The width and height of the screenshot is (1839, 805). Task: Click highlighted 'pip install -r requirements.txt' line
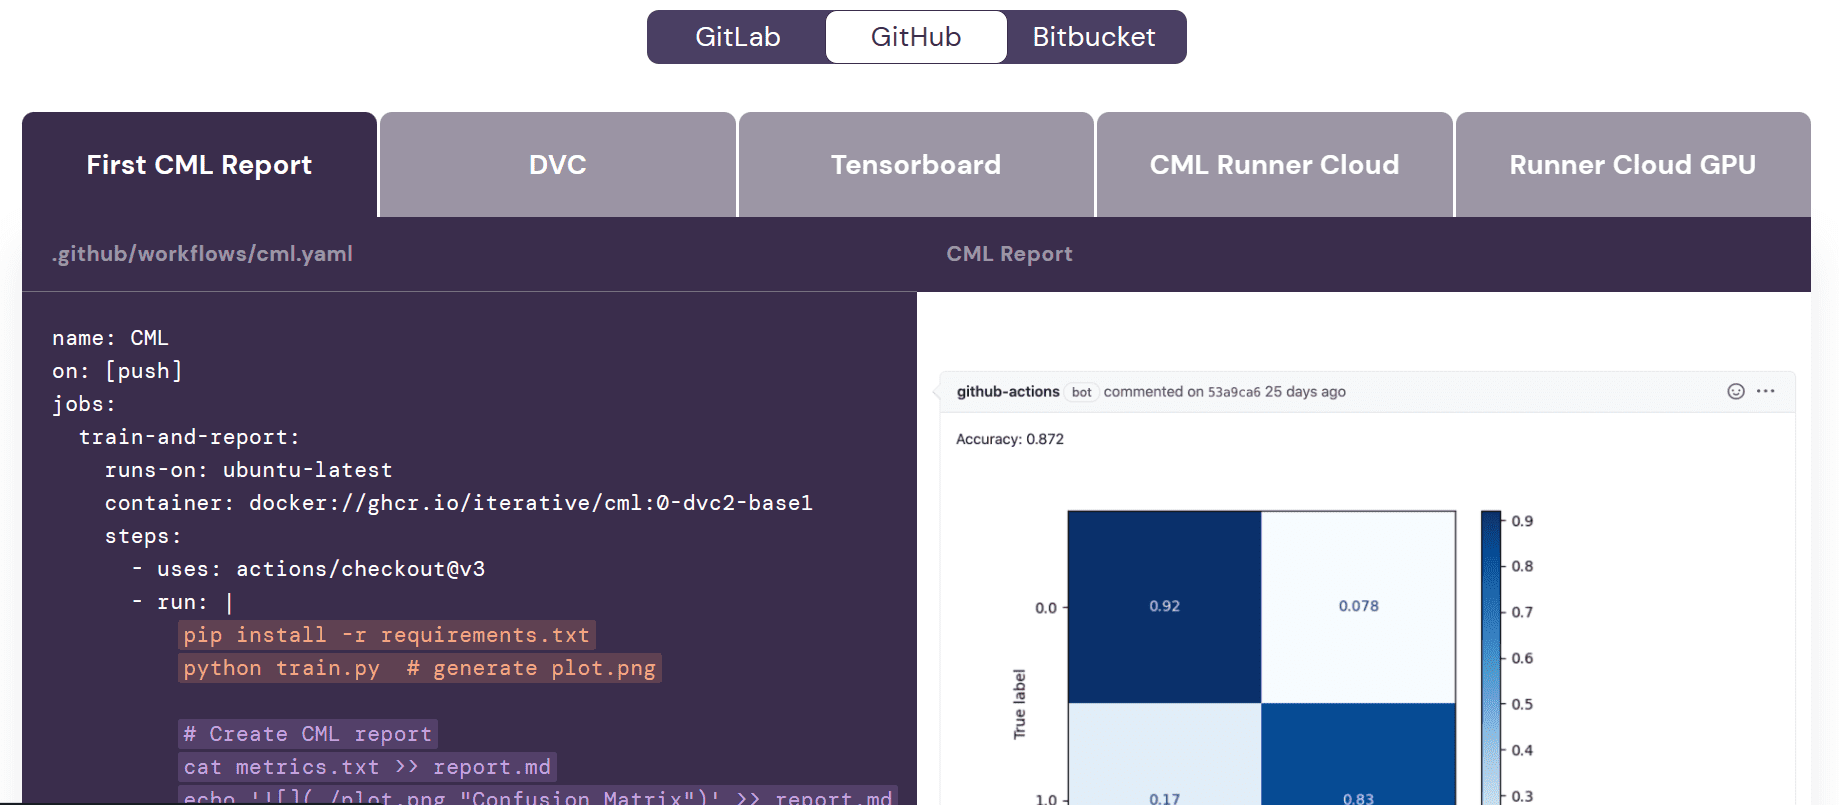click(387, 635)
